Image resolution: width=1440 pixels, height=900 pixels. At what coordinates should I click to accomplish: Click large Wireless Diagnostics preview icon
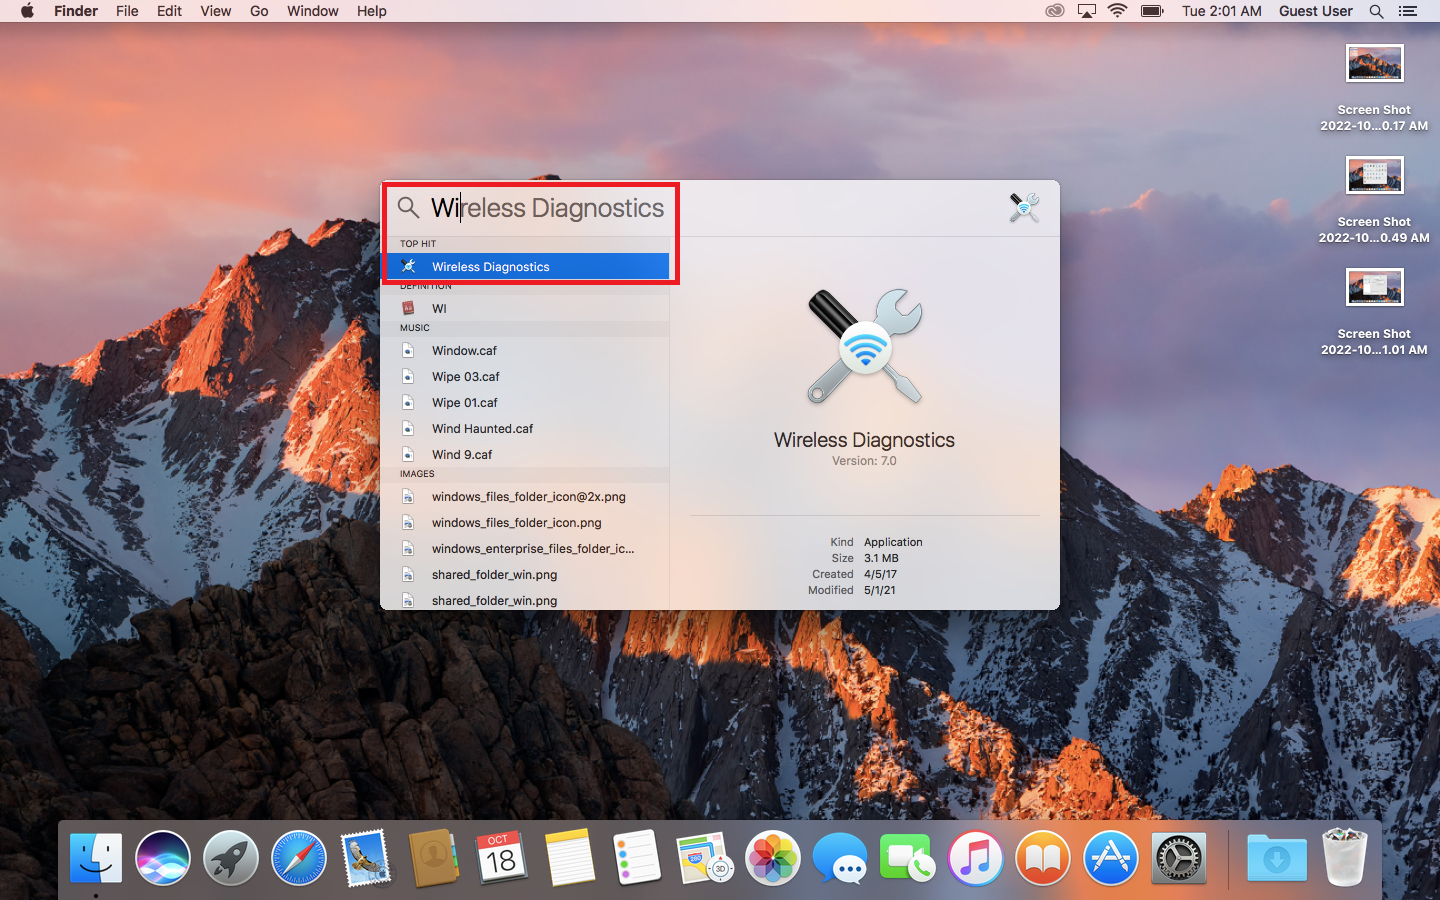click(865, 347)
